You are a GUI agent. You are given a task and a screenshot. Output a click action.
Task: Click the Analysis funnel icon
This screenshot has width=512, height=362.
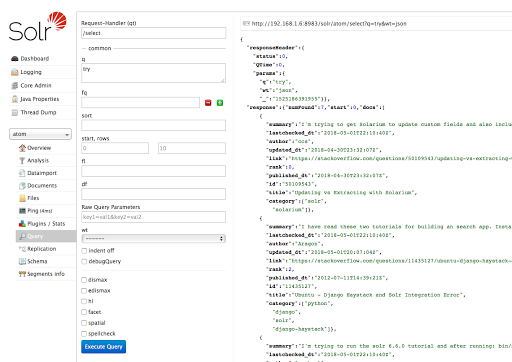[22, 160]
